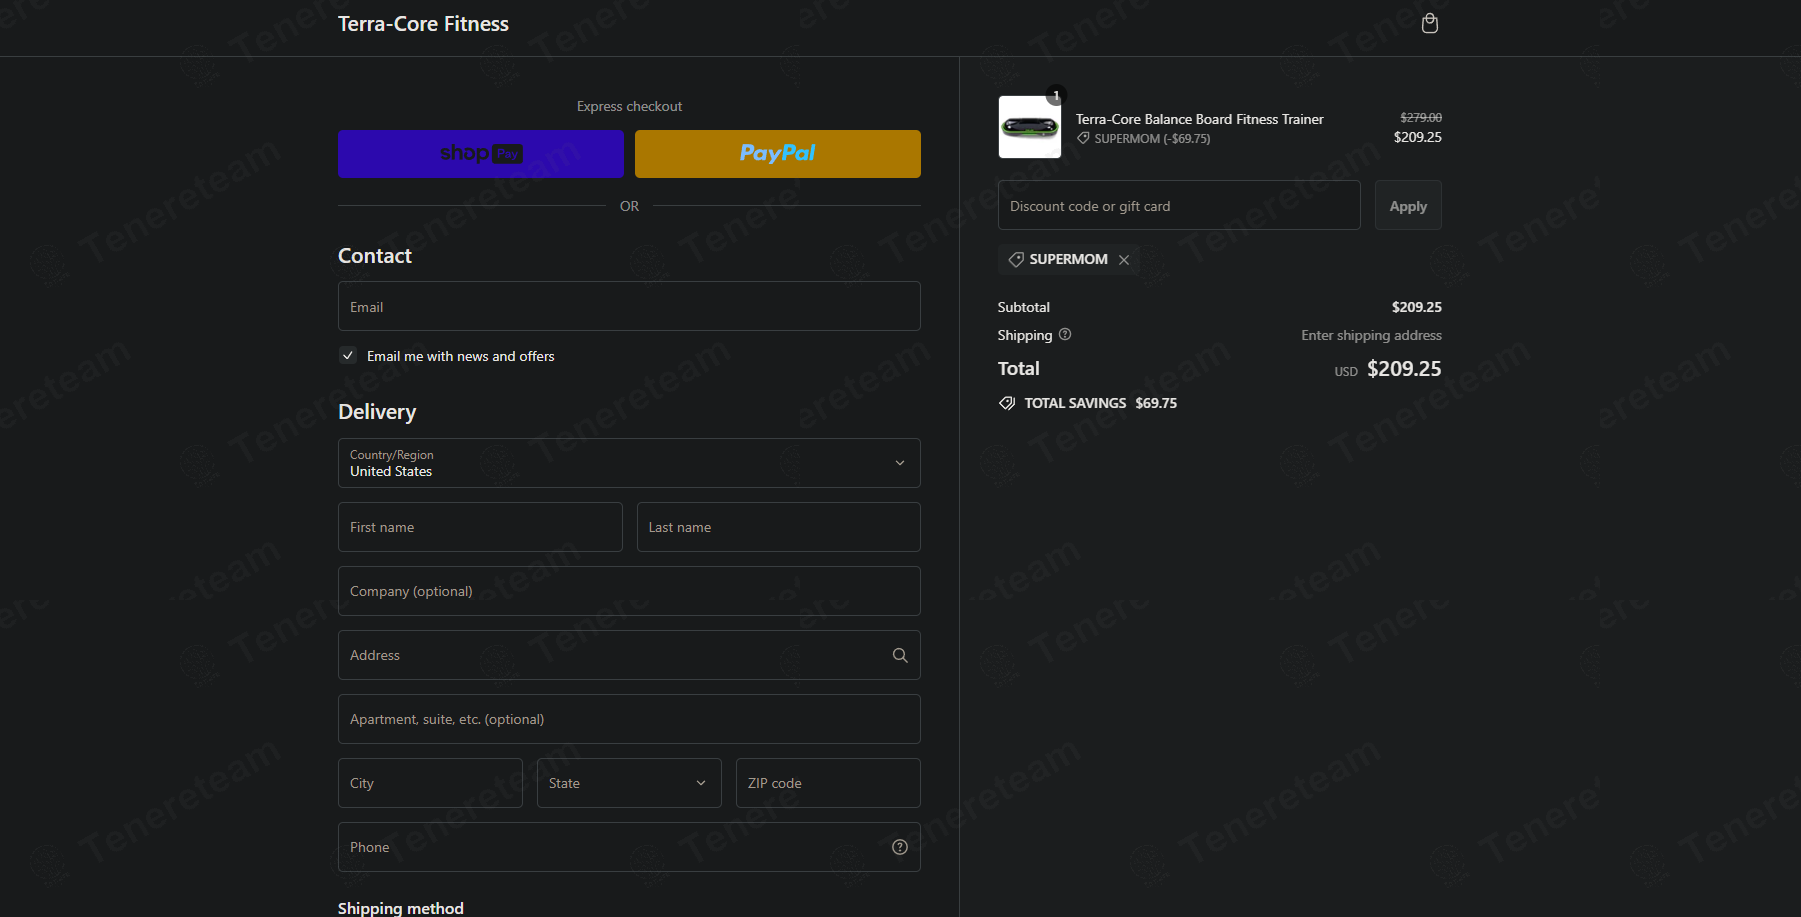Pay with the Shop Pay button
The height and width of the screenshot is (917, 1801).
[480, 154]
